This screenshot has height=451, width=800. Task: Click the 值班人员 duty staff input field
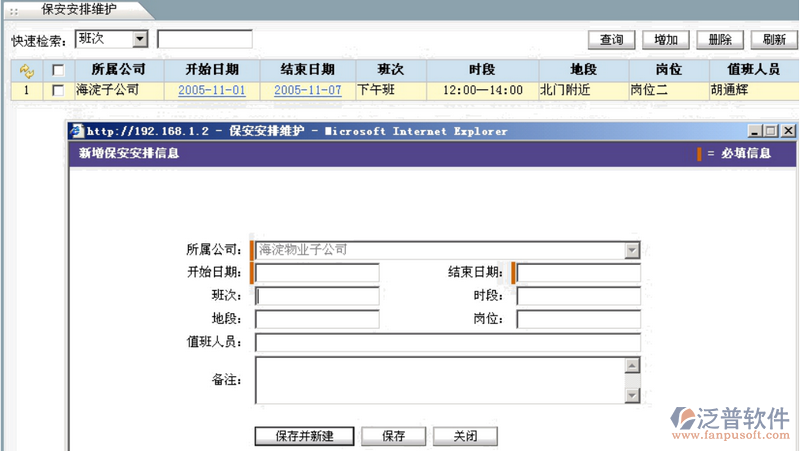pyautogui.click(x=447, y=343)
